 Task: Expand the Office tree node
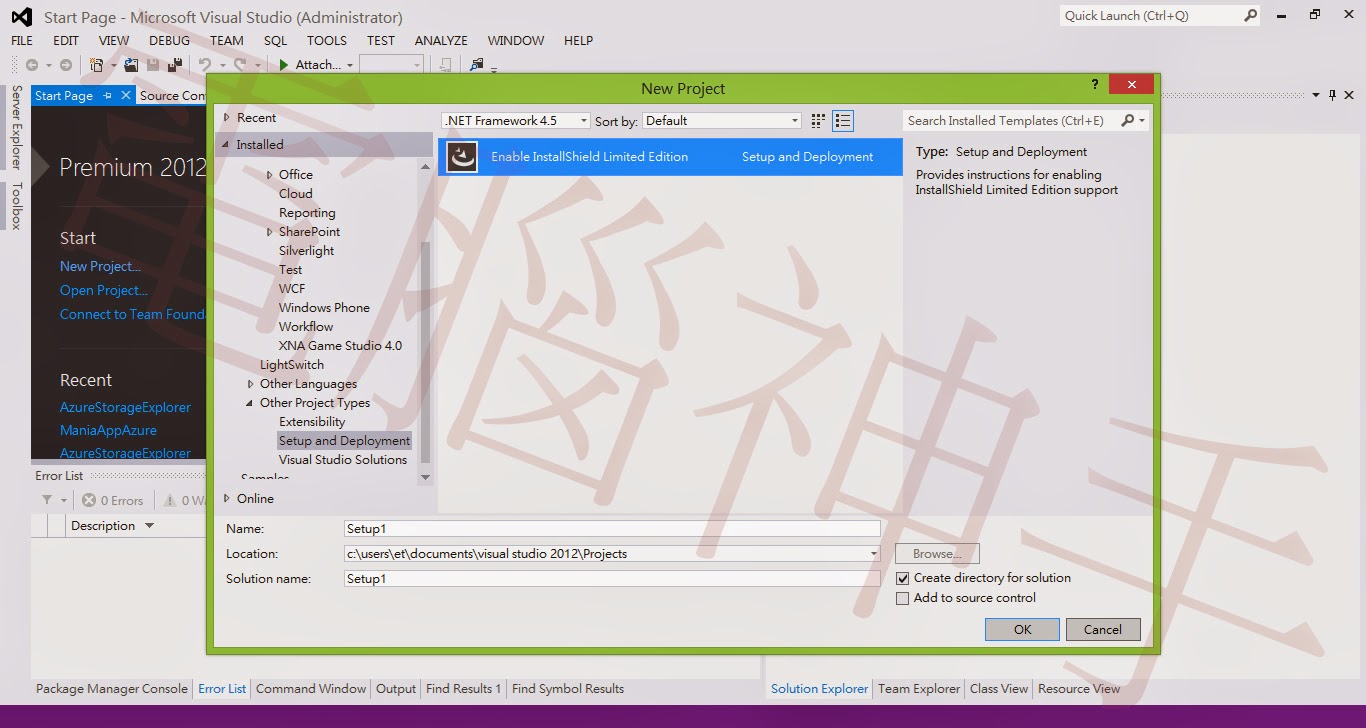[x=269, y=175]
